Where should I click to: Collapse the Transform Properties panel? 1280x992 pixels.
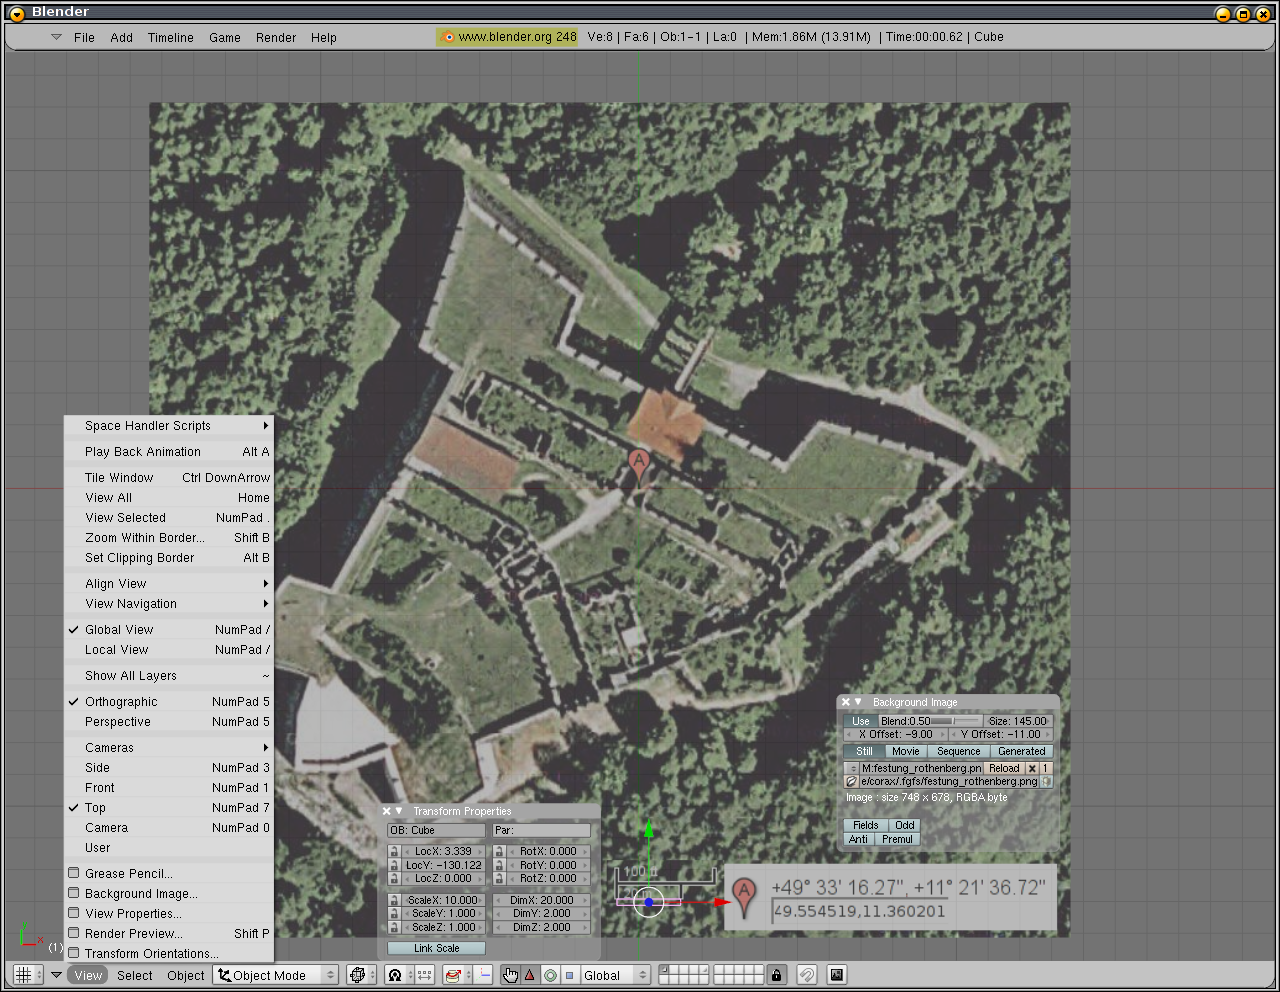tap(399, 811)
